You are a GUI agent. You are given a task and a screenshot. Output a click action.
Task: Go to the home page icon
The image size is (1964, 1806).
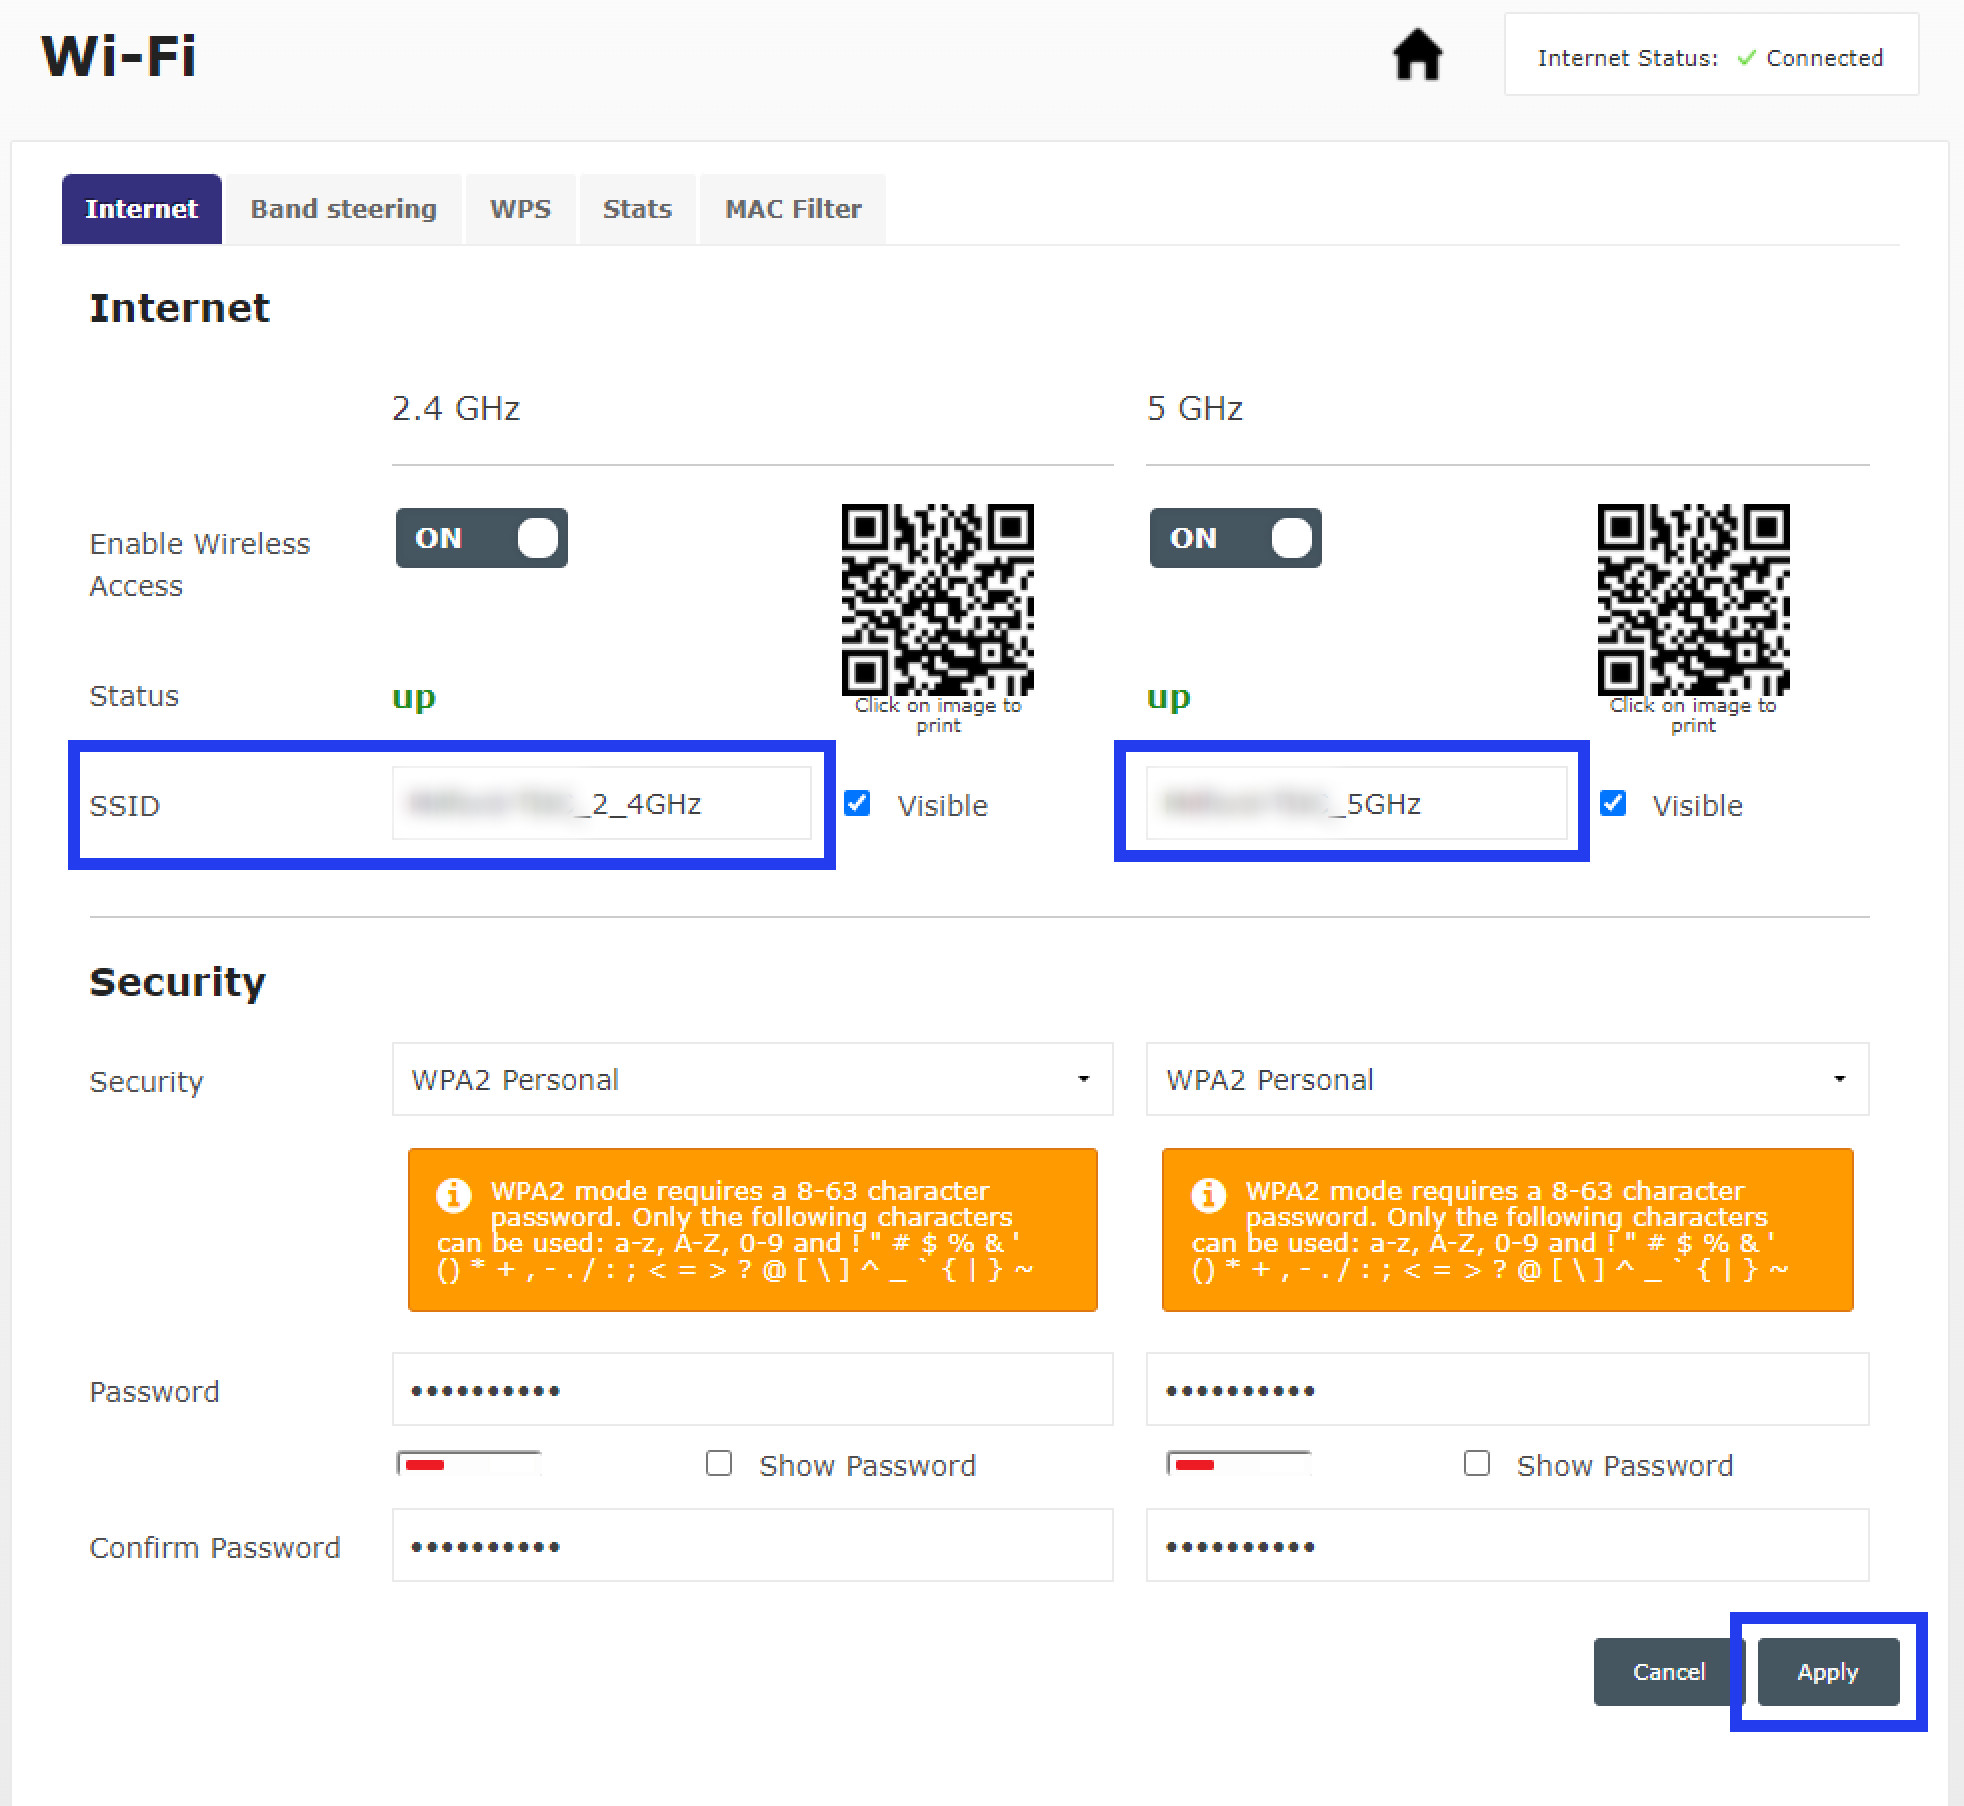click(x=1417, y=55)
